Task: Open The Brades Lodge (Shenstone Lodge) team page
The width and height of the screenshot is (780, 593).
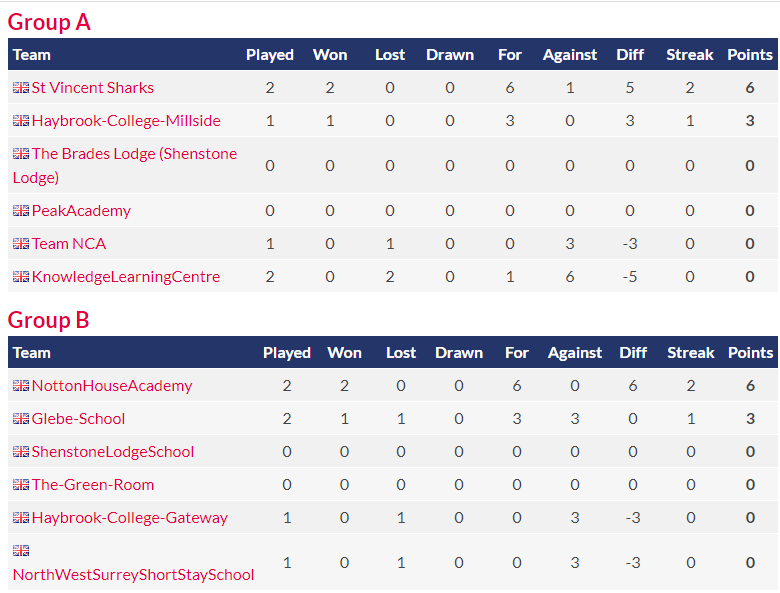Action: 125,165
